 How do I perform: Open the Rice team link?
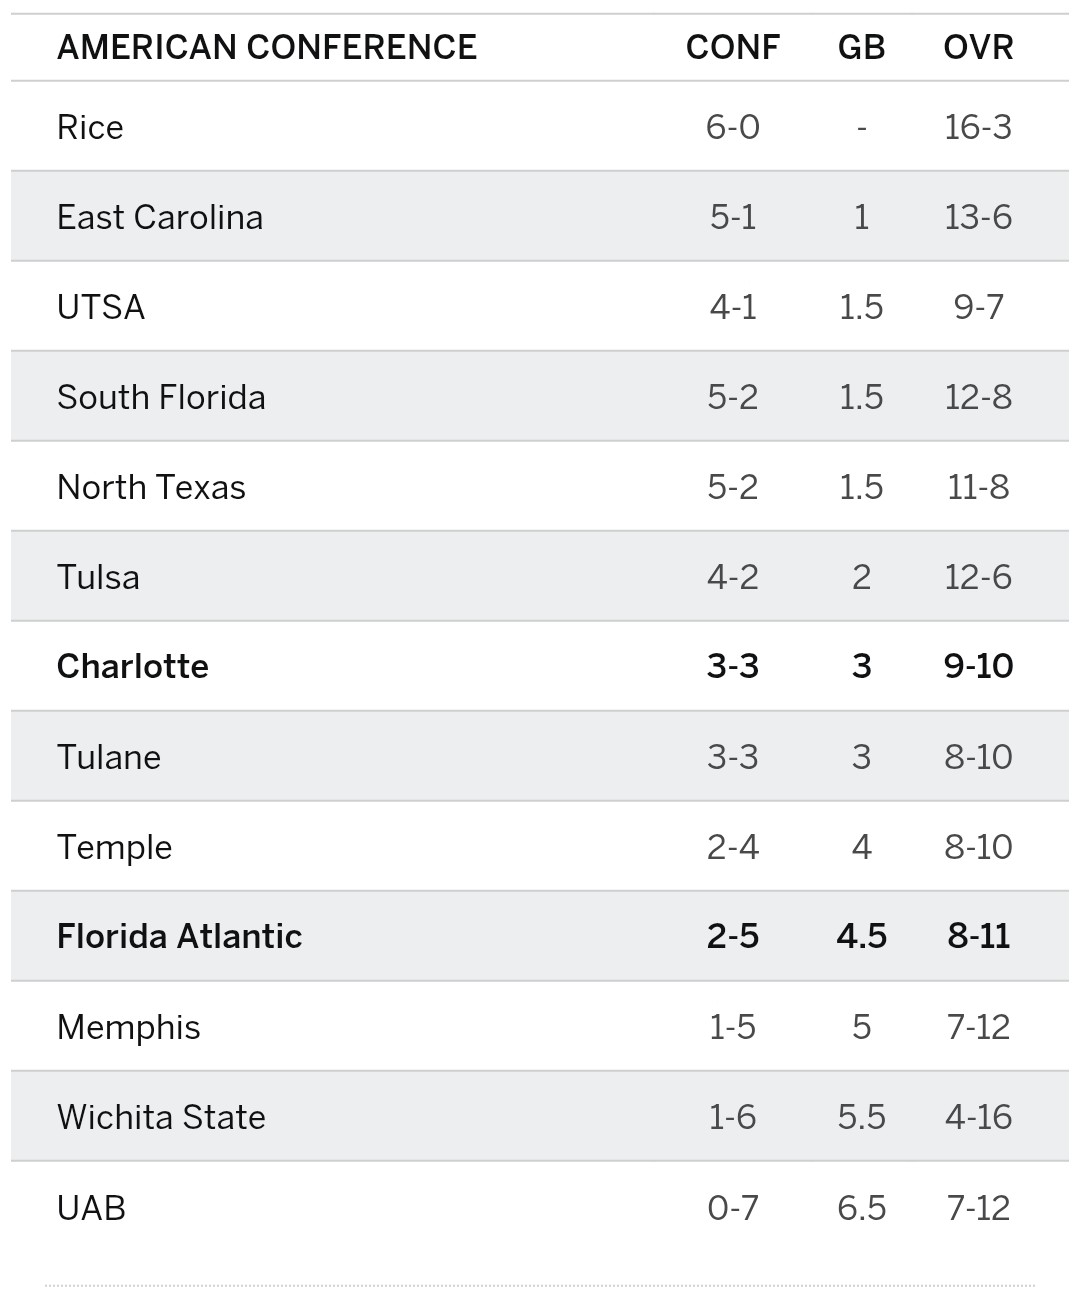[x=90, y=127]
